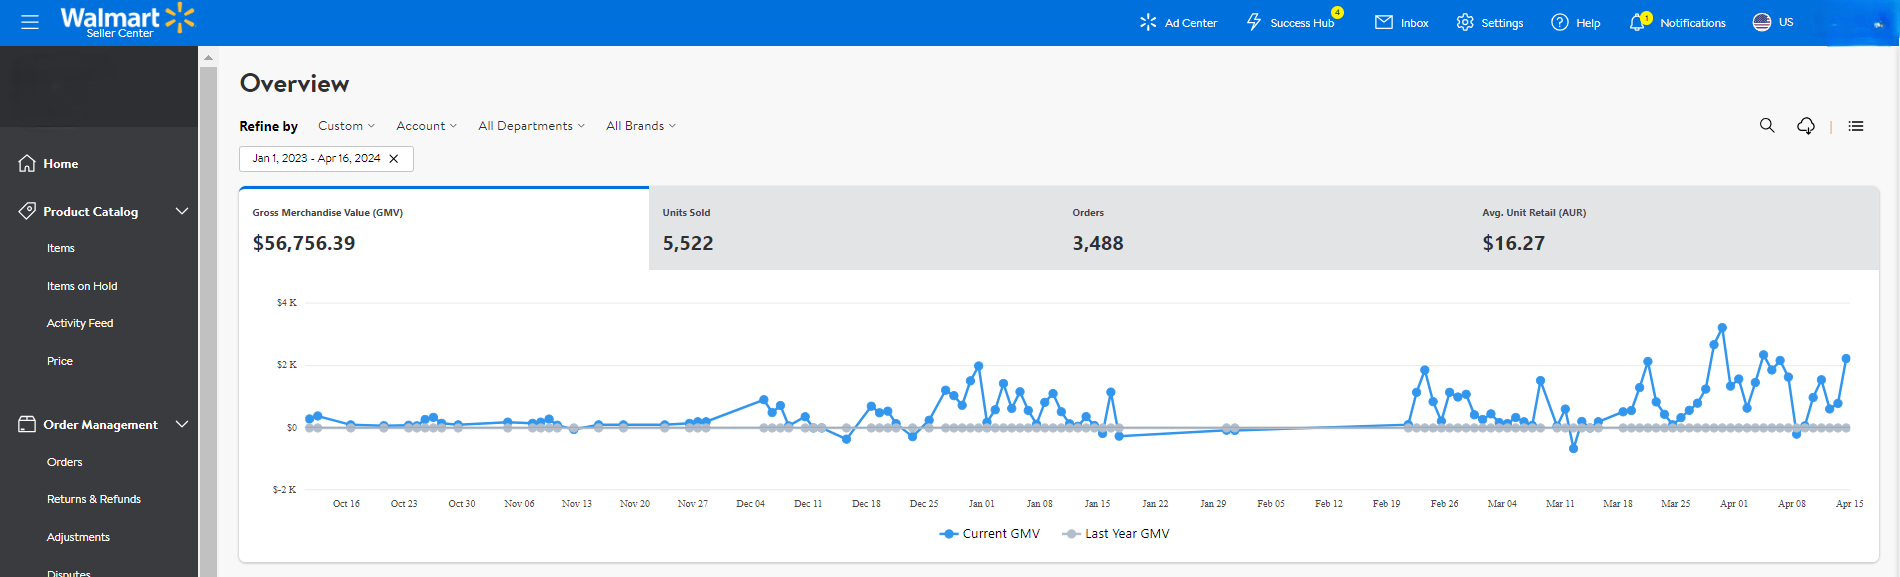
Task: Go to Items on Hold
Action: click(82, 286)
